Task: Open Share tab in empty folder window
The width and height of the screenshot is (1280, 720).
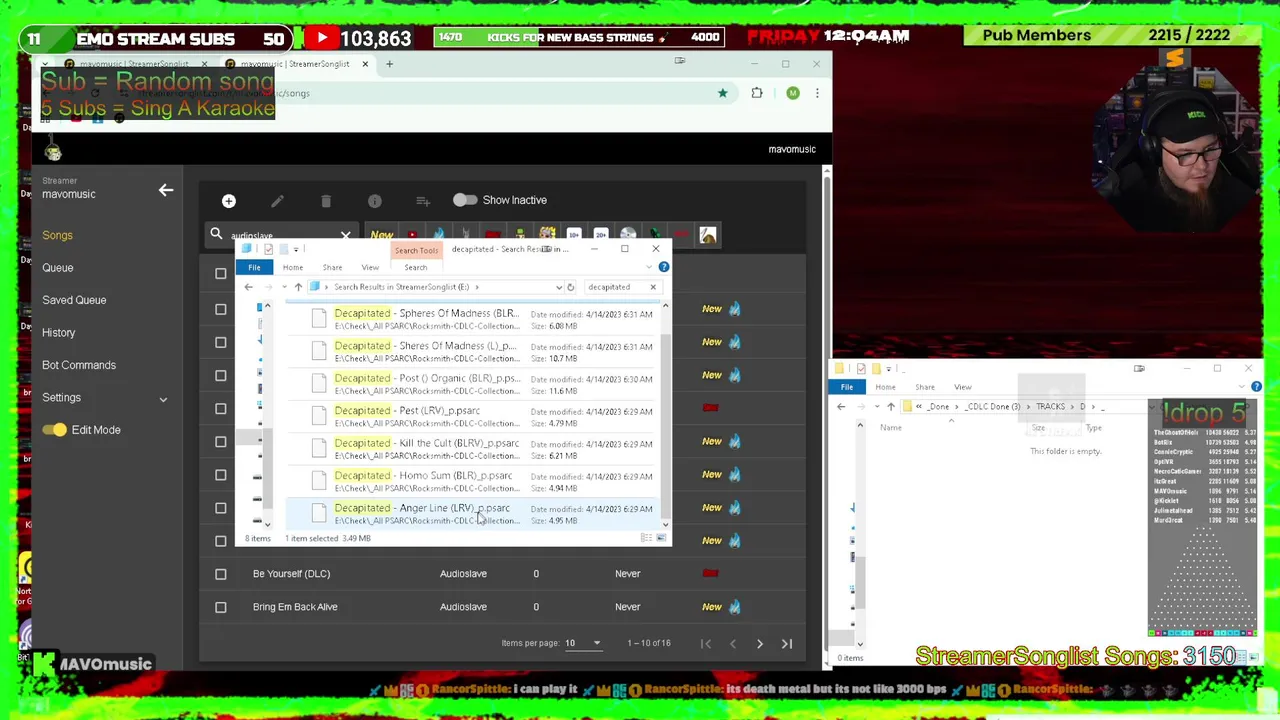Action: 925,387
